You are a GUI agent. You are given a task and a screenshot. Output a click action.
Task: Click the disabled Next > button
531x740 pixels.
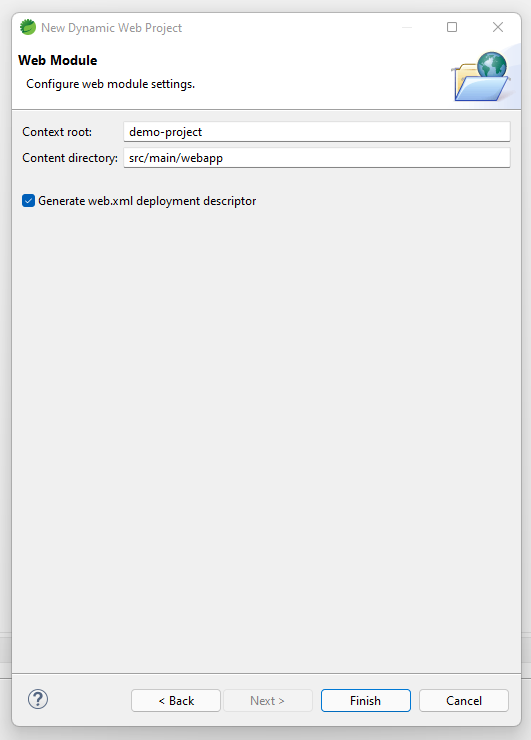tap(268, 700)
